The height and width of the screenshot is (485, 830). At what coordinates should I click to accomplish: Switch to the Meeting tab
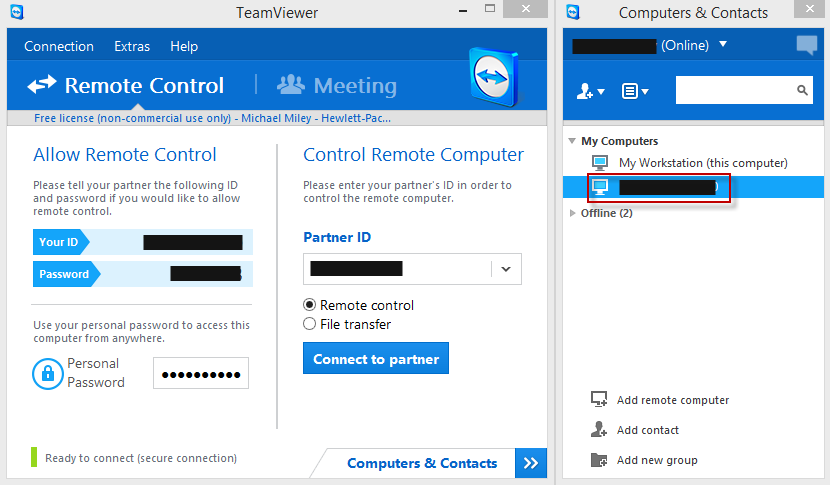tap(337, 86)
